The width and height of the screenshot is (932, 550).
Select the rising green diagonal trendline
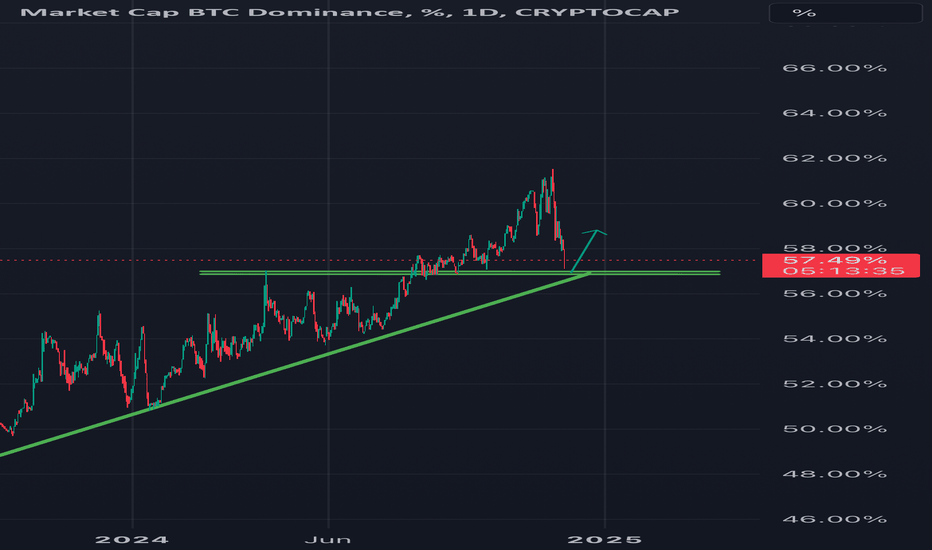[297, 364]
